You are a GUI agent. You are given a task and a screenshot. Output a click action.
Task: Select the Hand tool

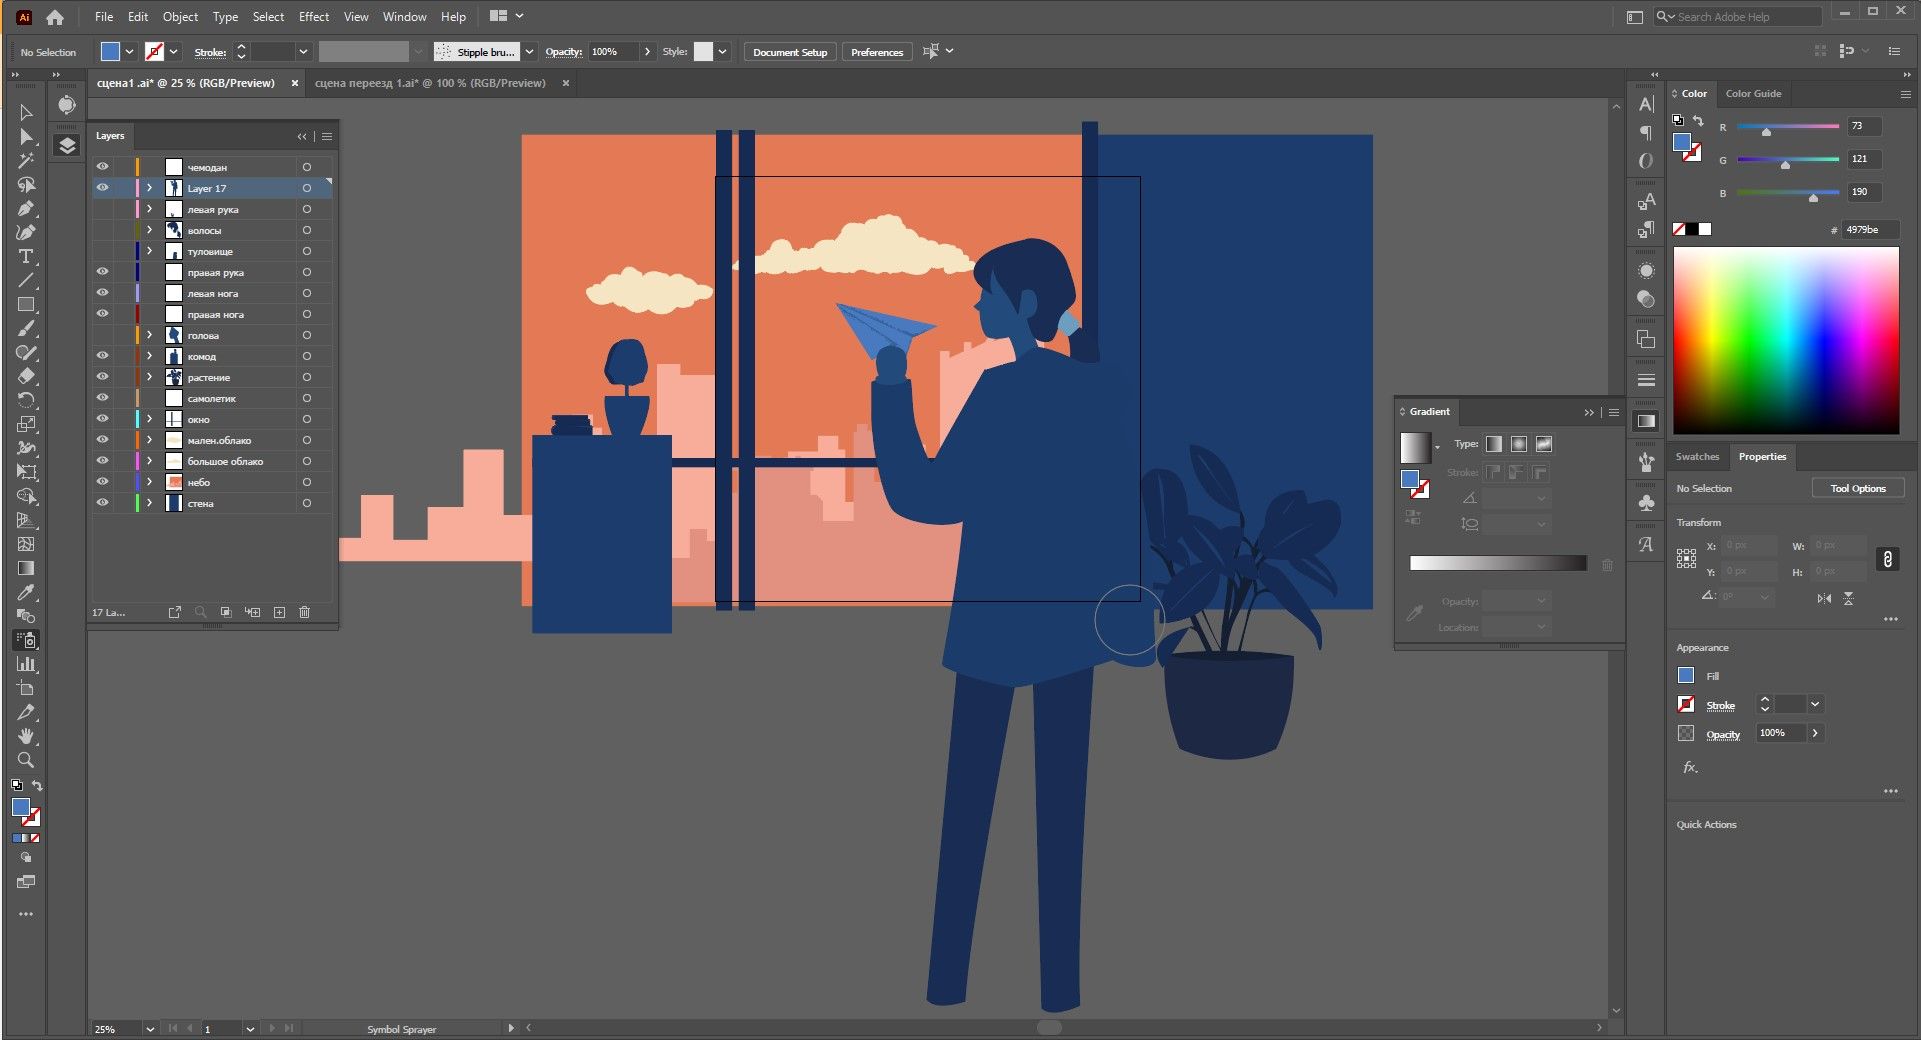tap(26, 736)
